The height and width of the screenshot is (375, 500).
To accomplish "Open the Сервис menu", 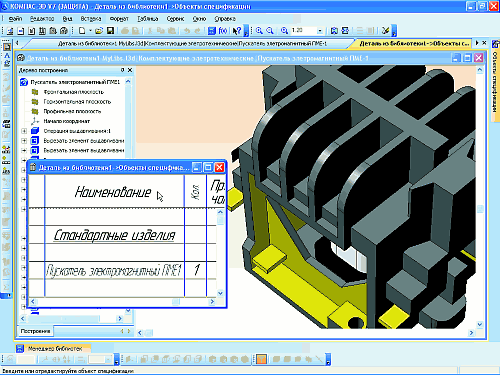I will [x=175, y=19].
